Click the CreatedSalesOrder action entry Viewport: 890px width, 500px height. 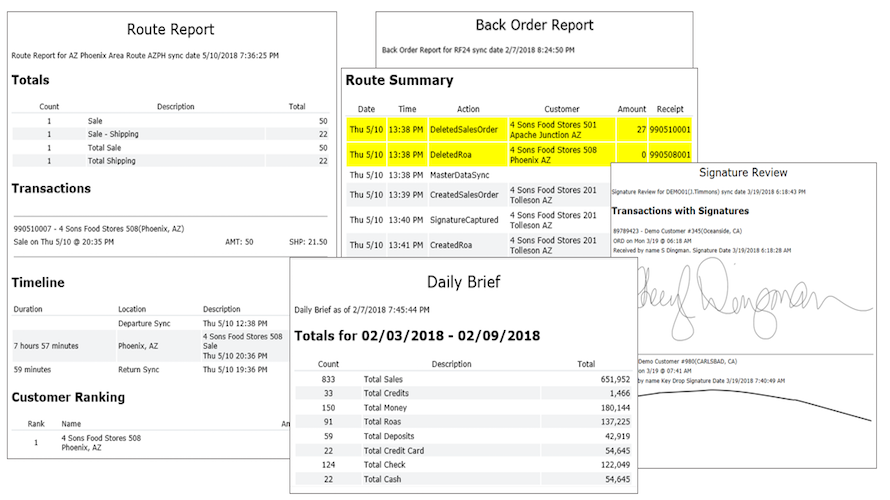[x=464, y=195]
